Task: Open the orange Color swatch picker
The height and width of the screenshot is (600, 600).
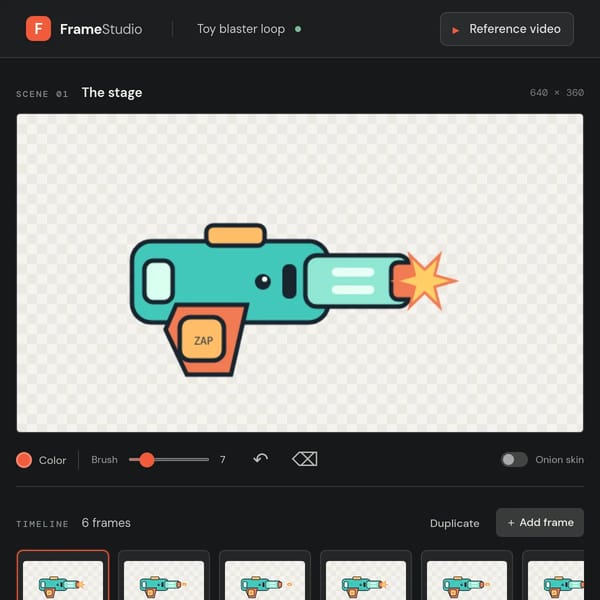Action: [x=24, y=460]
